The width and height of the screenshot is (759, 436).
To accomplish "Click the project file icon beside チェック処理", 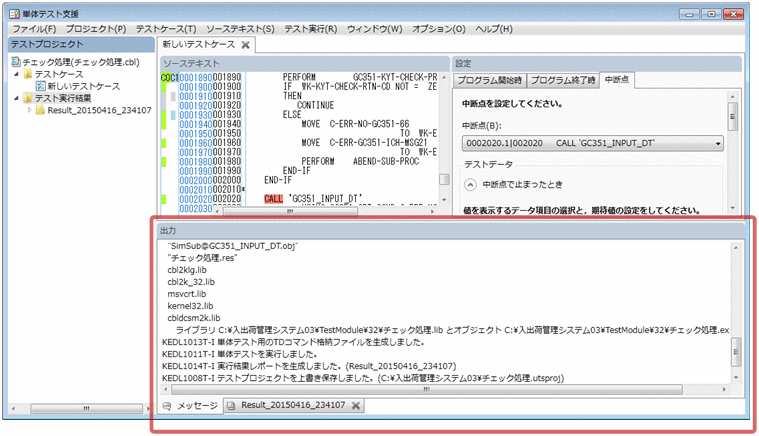I will click(16, 62).
